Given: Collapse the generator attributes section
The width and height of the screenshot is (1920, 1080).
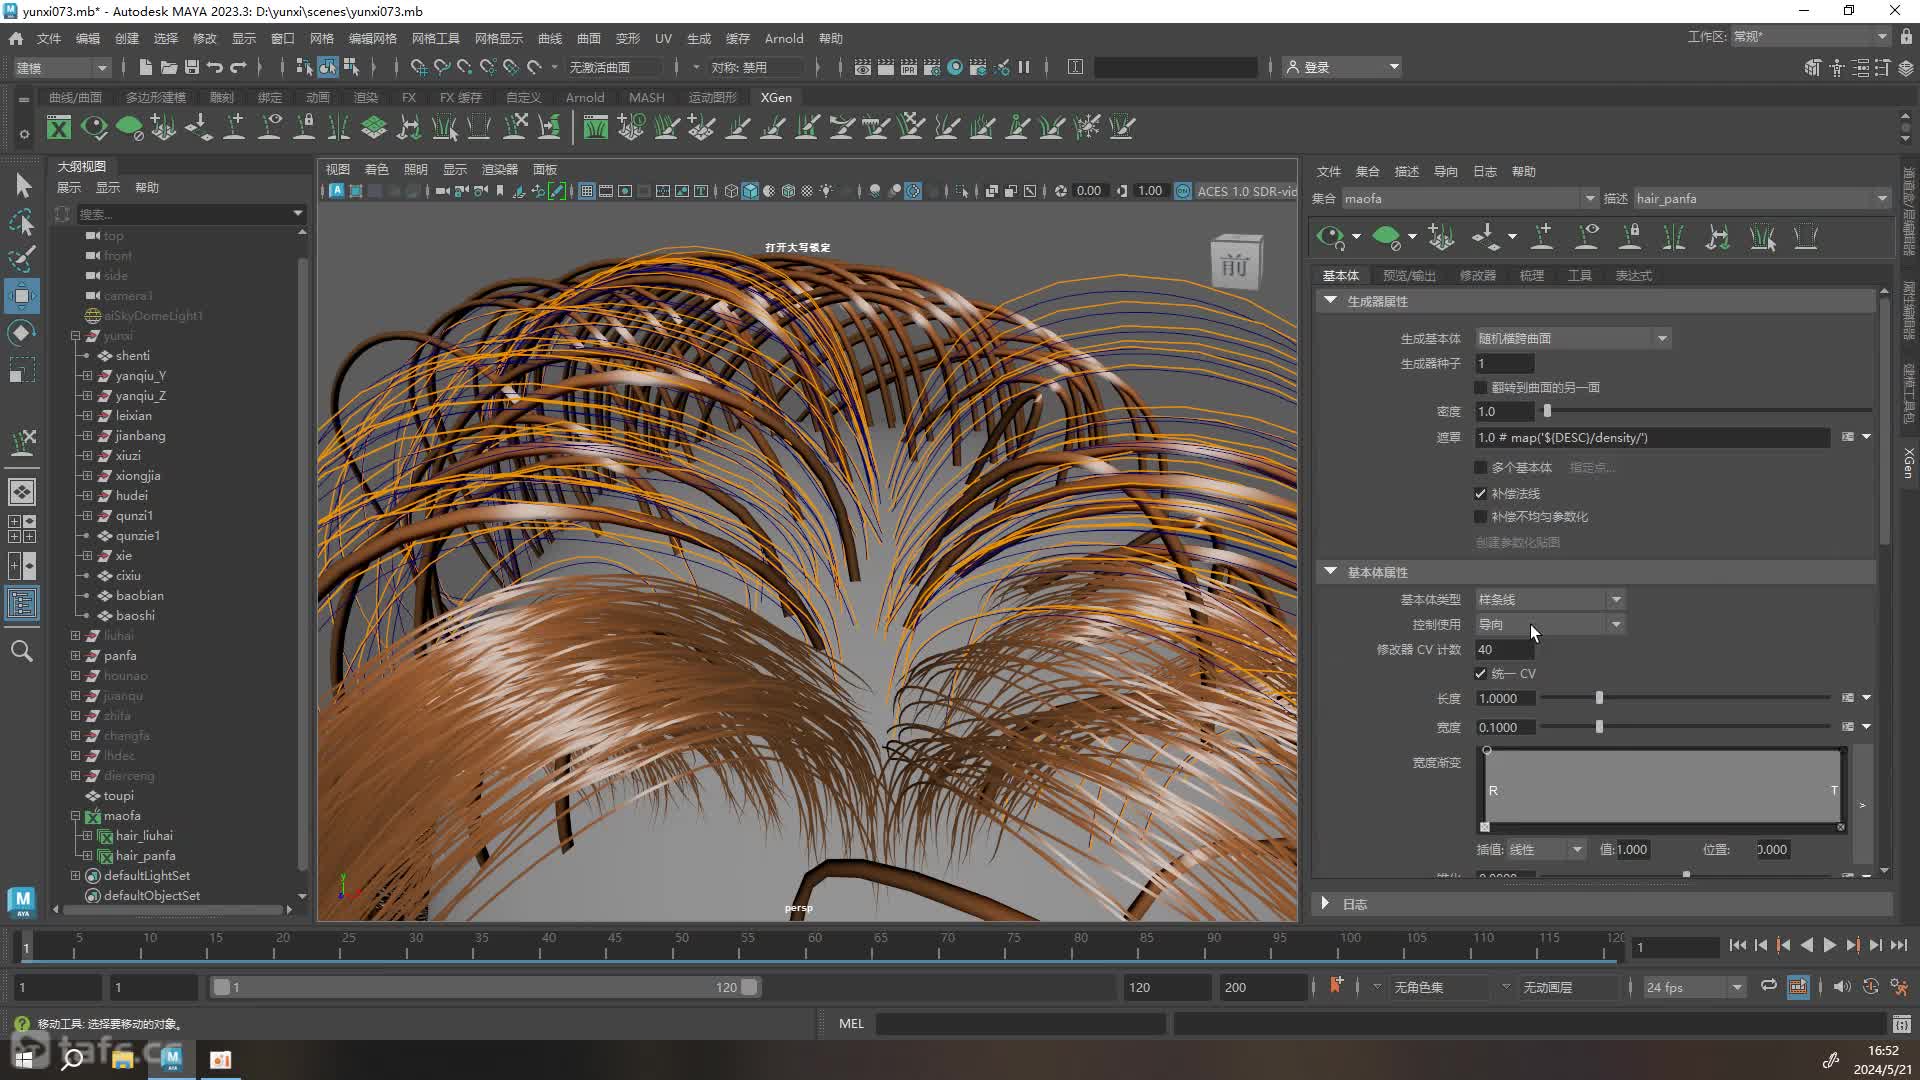Looking at the screenshot, I should point(1330,300).
